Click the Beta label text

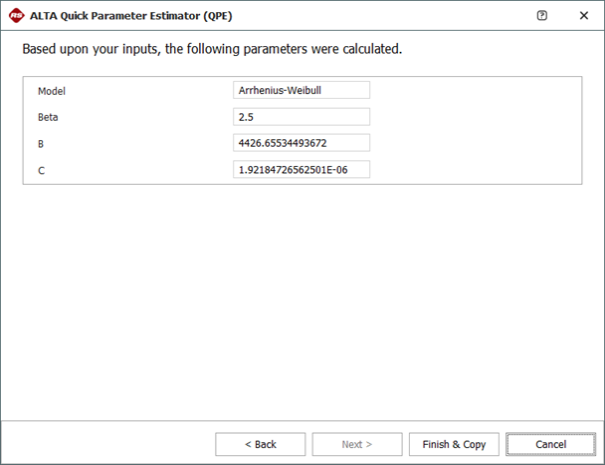pyautogui.click(x=48, y=117)
